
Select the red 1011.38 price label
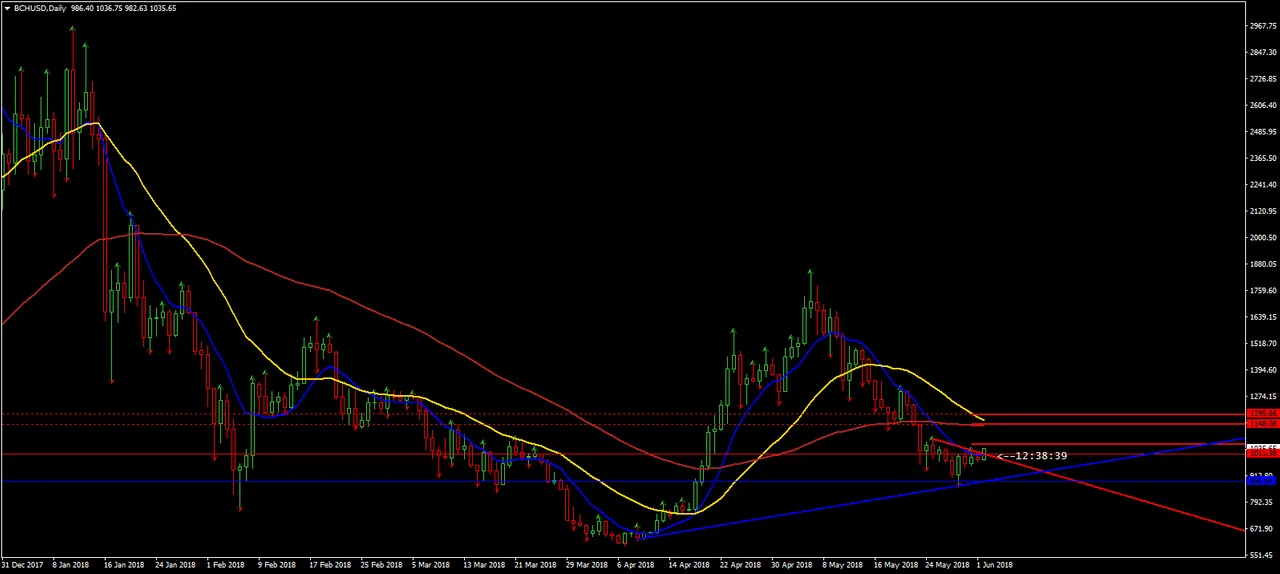pyautogui.click(x=1261, y=454)
